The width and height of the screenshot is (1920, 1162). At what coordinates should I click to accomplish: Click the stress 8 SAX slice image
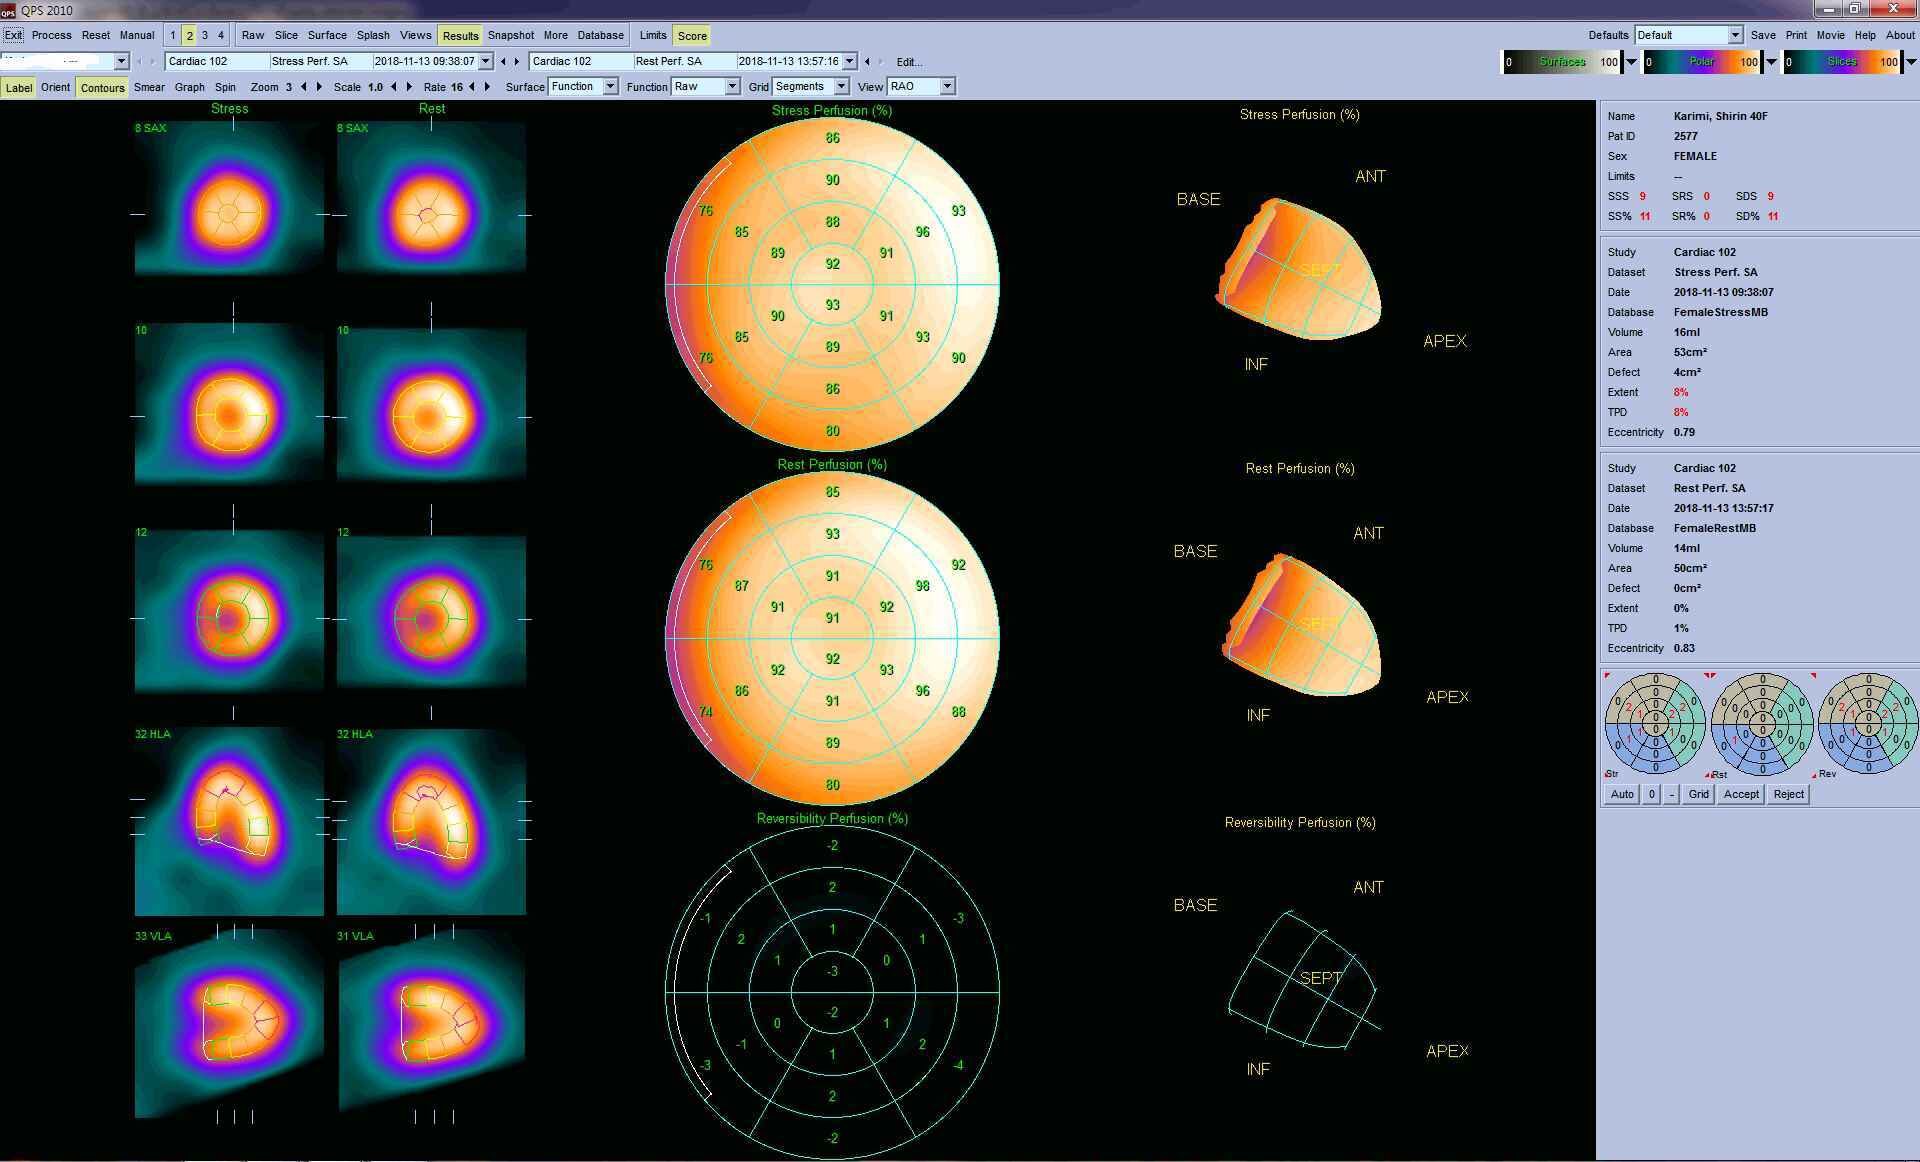229,197
